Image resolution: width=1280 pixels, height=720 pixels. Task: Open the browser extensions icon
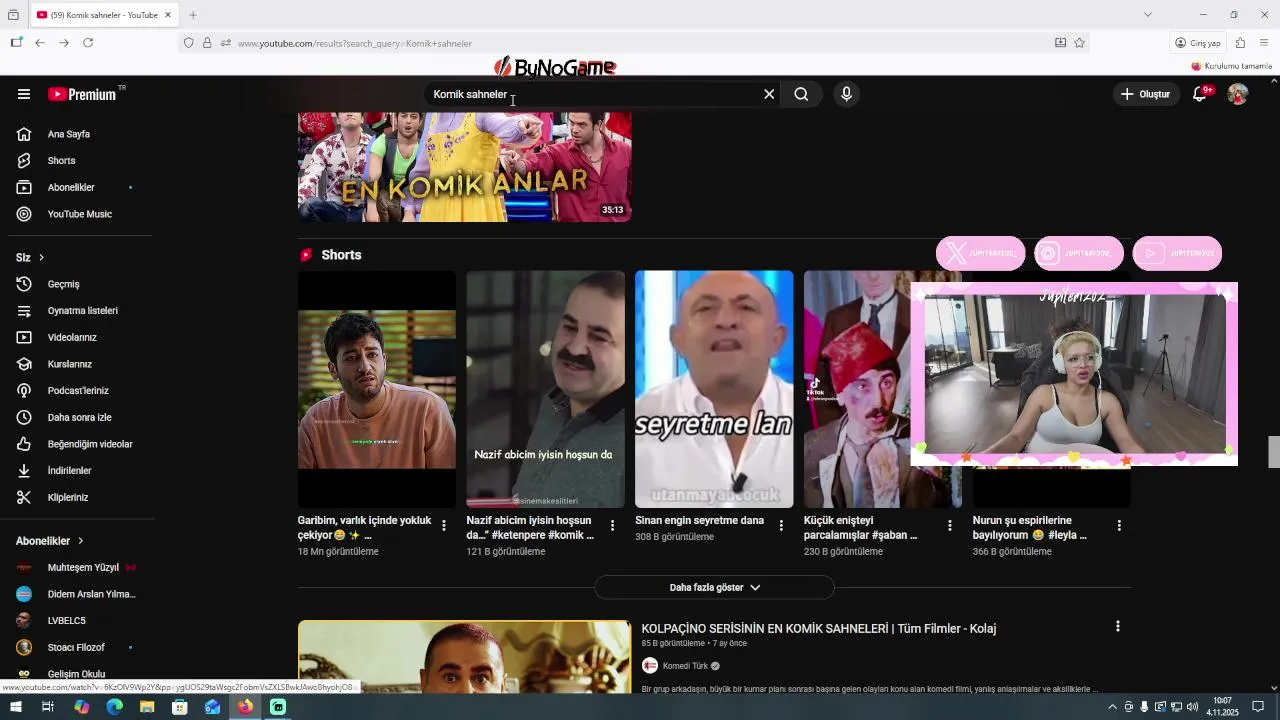pyautogui.click(x=1240, y=43)
